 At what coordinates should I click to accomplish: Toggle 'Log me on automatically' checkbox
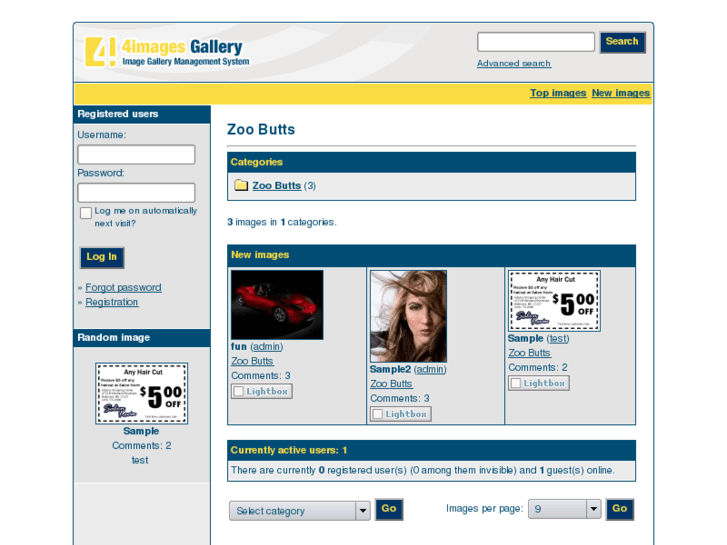tap(86, 213)
